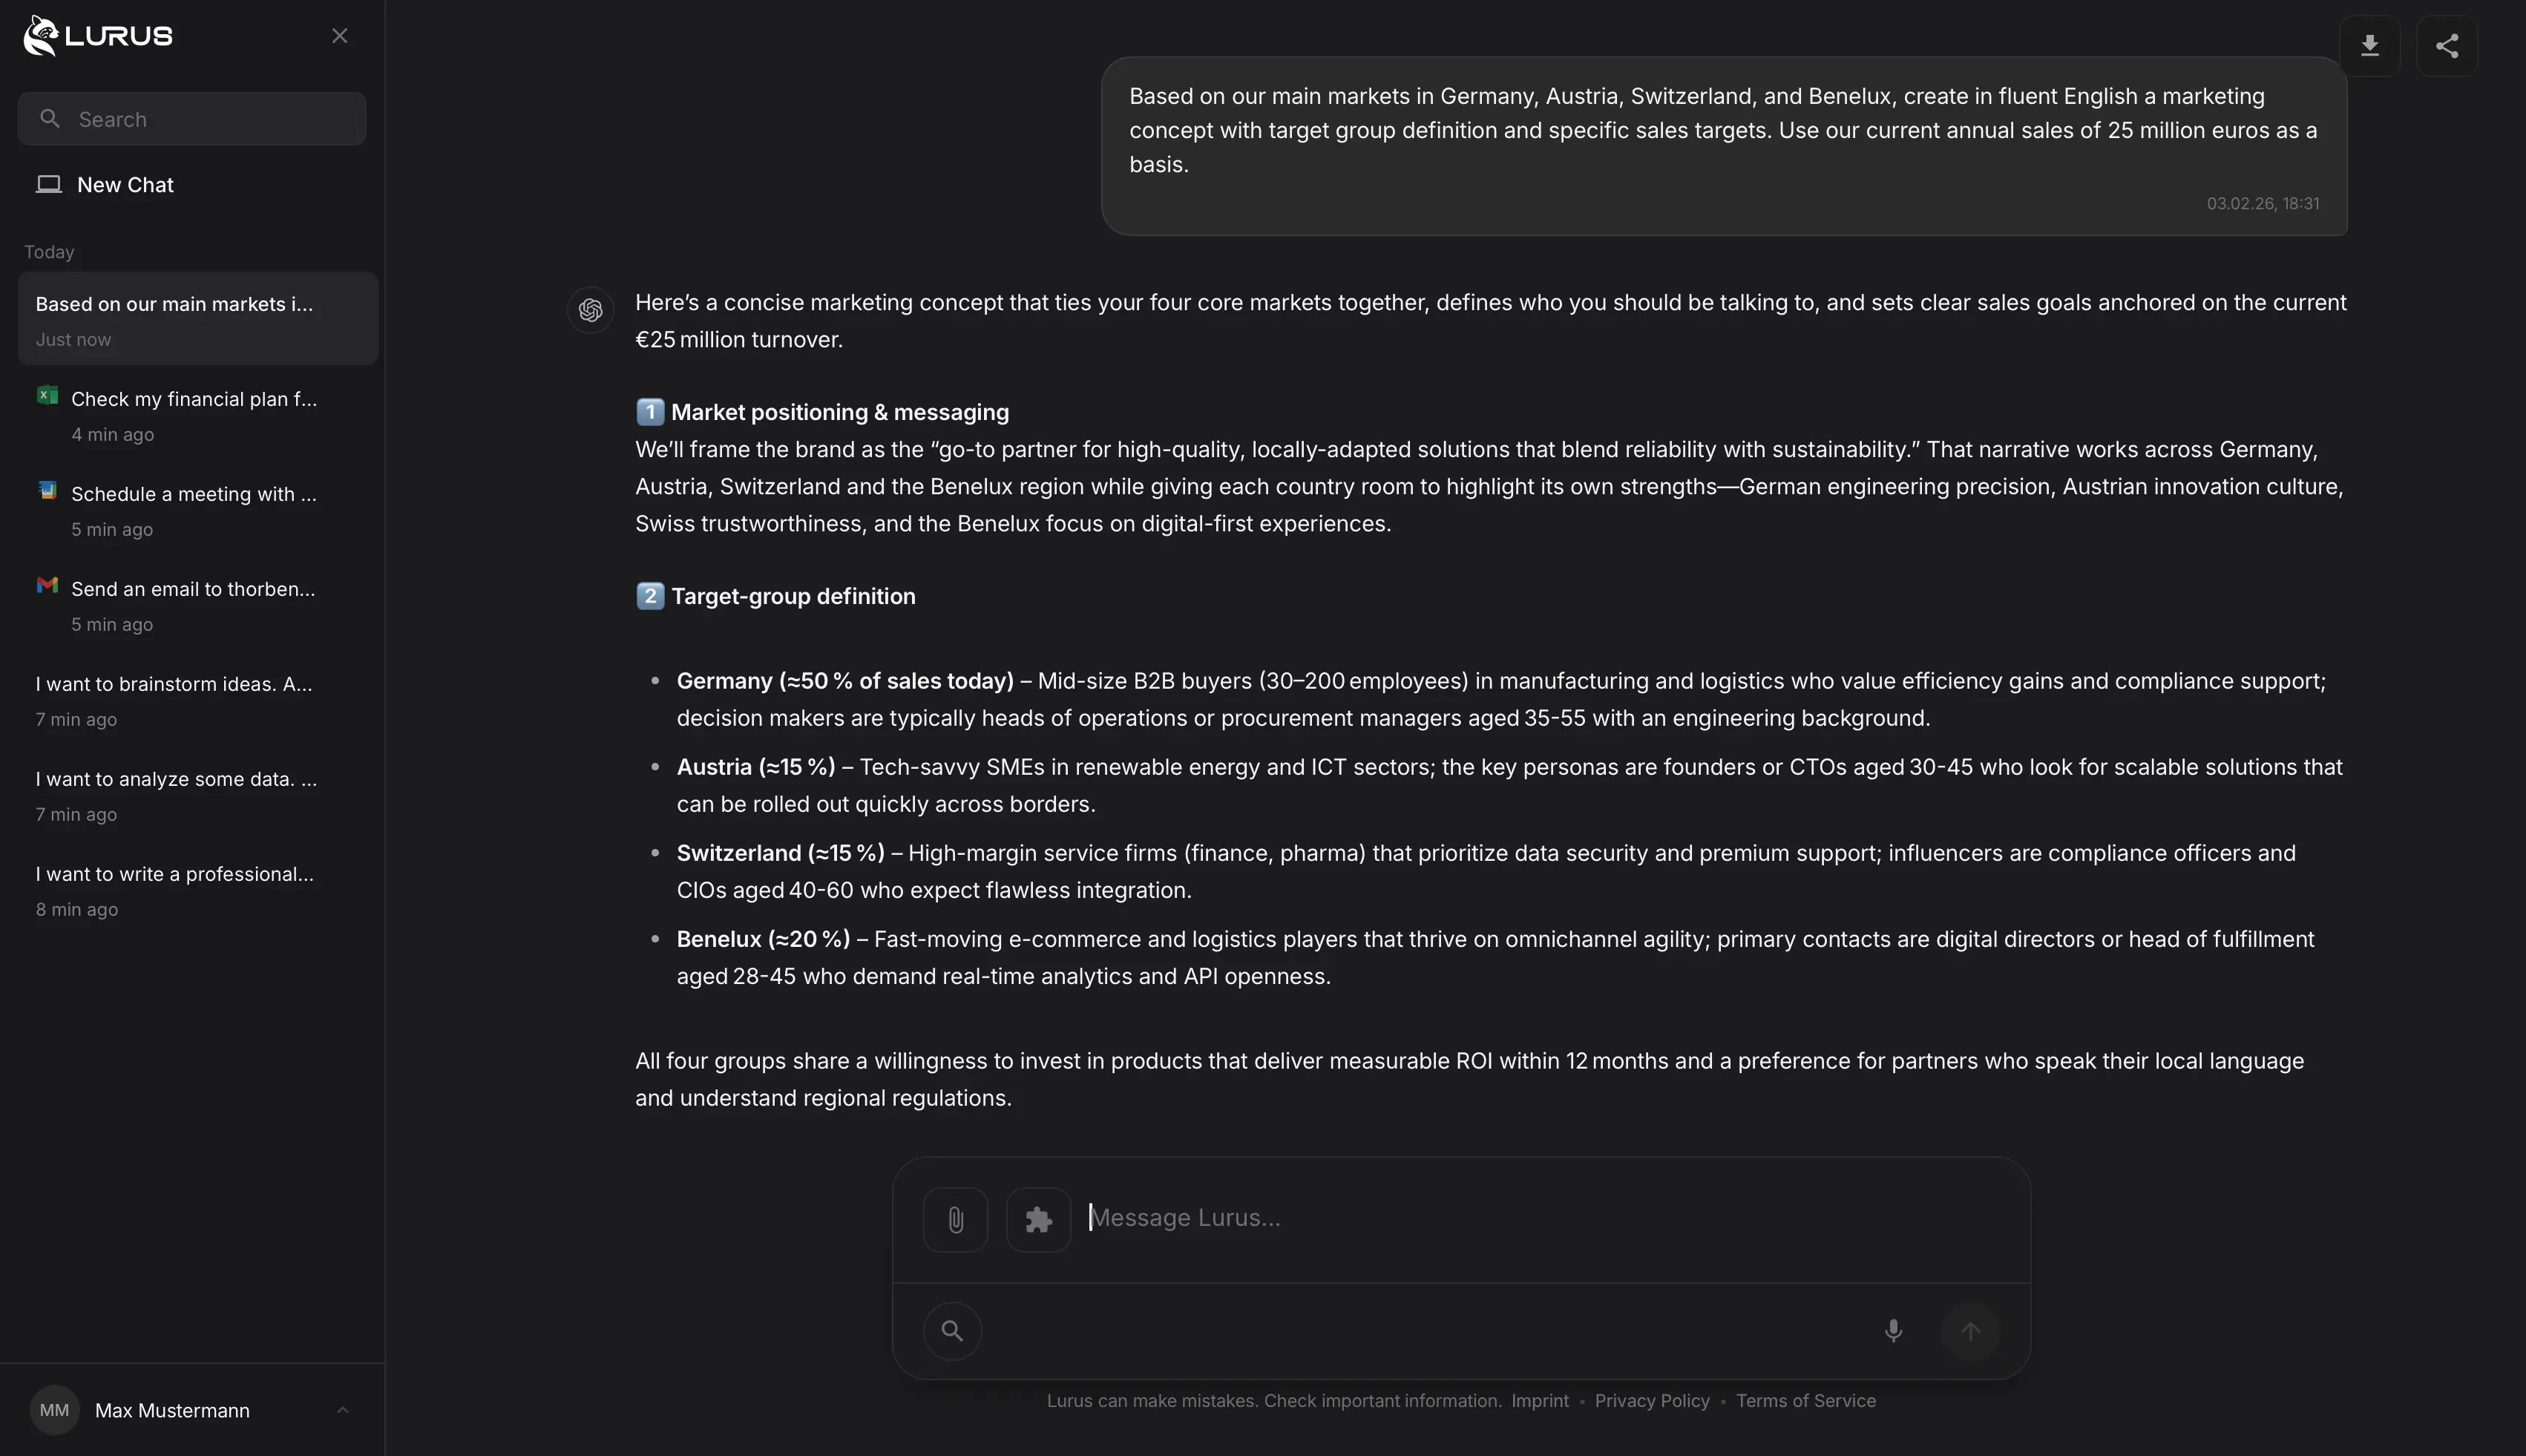The width and height of the screenshot is (2526, 1456).
Task: Activate the microphone voice input
Action: (1892, 1331)
